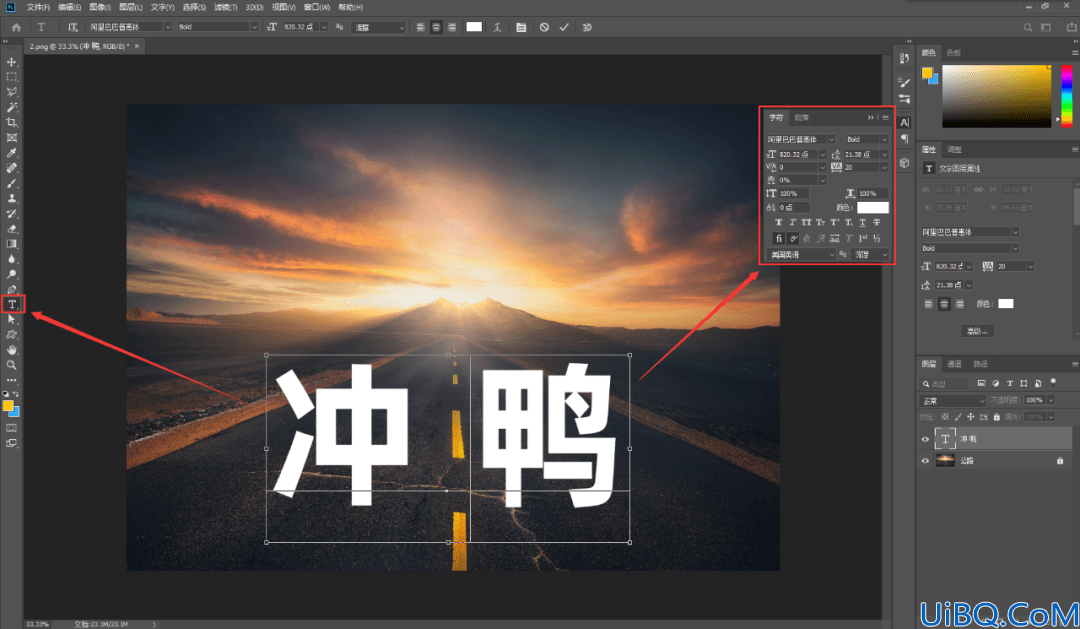Open the 文件 (File) menu
This screenshot has width=1080, height=629.
point(38,7)
